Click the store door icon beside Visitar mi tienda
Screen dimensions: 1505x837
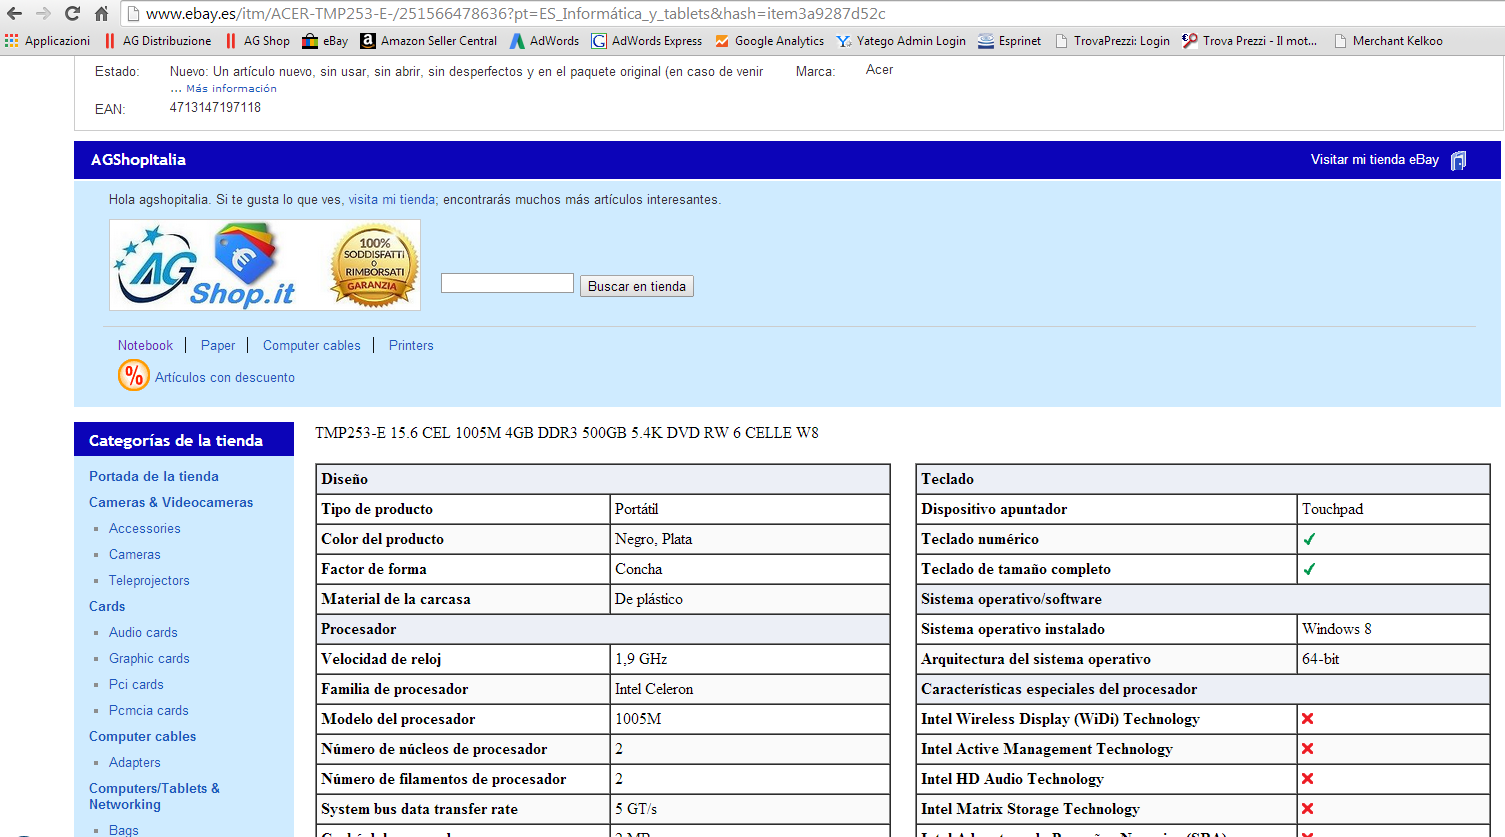tap(1459, 160)
